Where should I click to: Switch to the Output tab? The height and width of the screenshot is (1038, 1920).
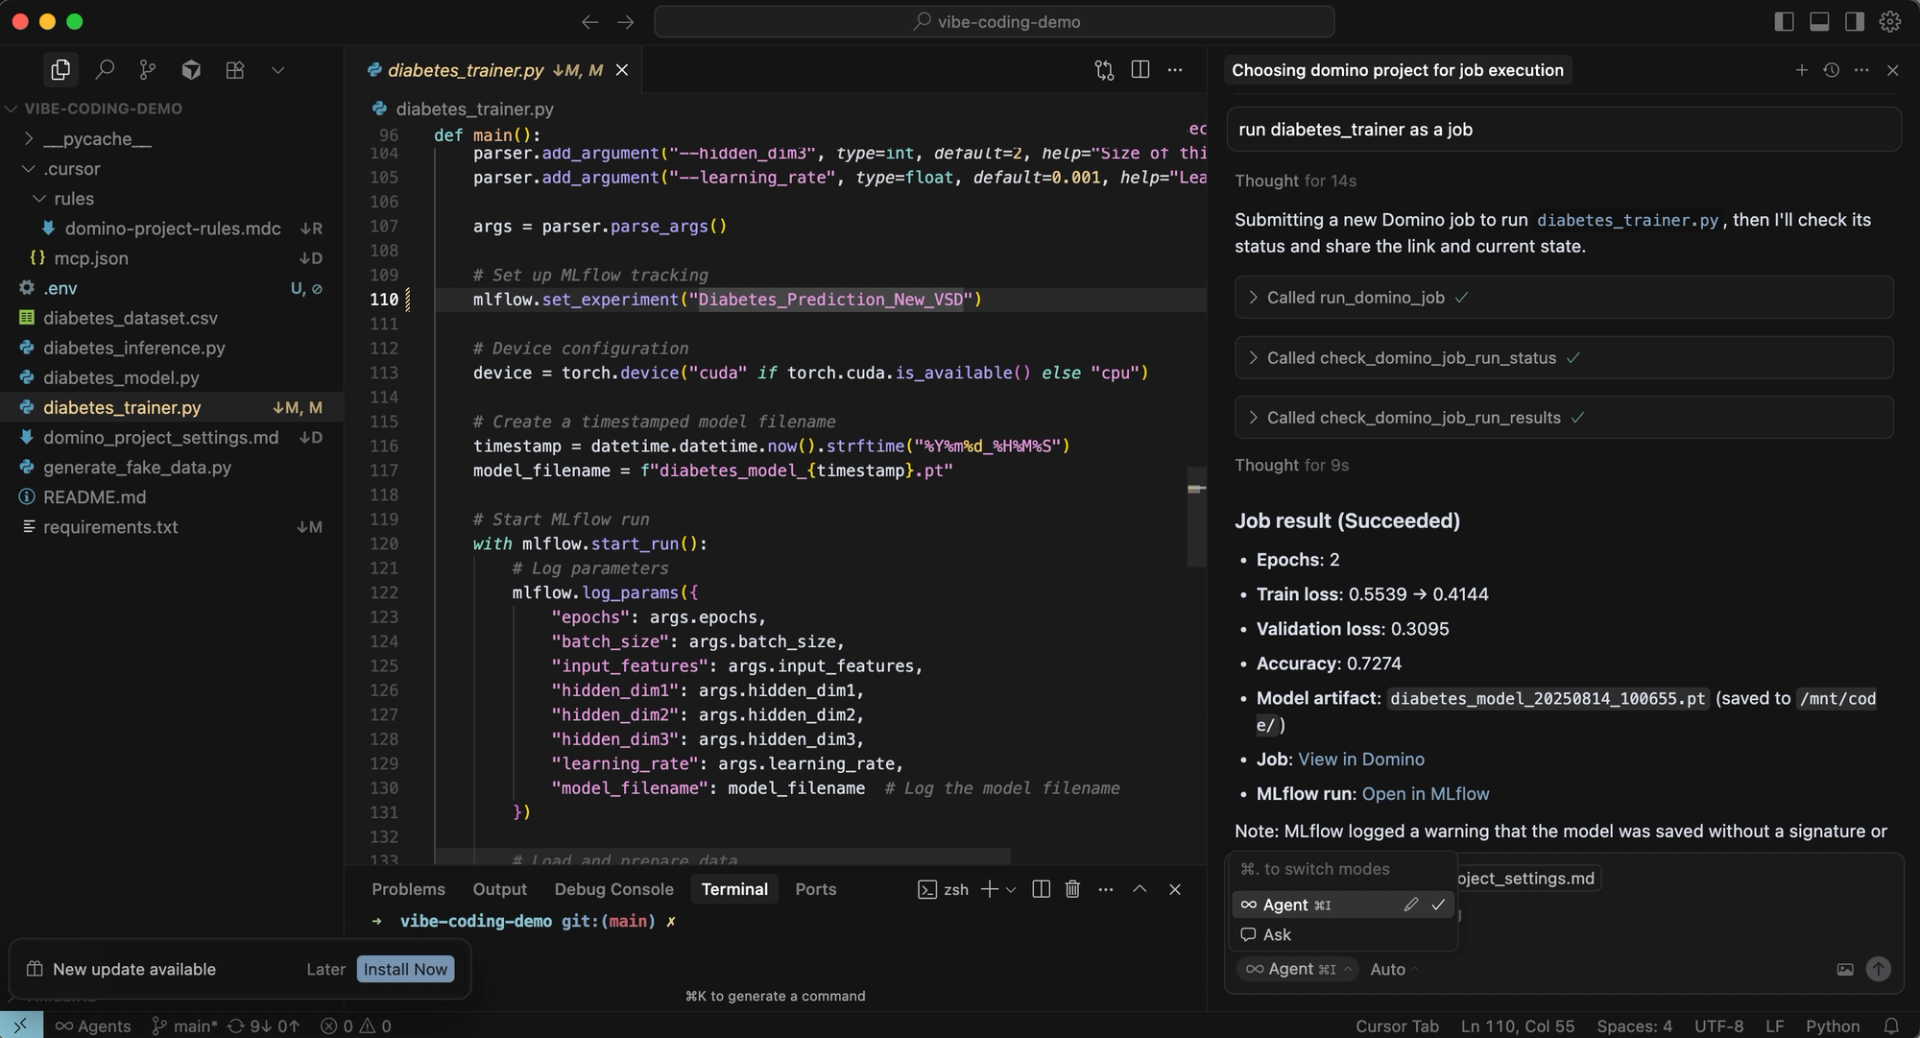[499, 889]
